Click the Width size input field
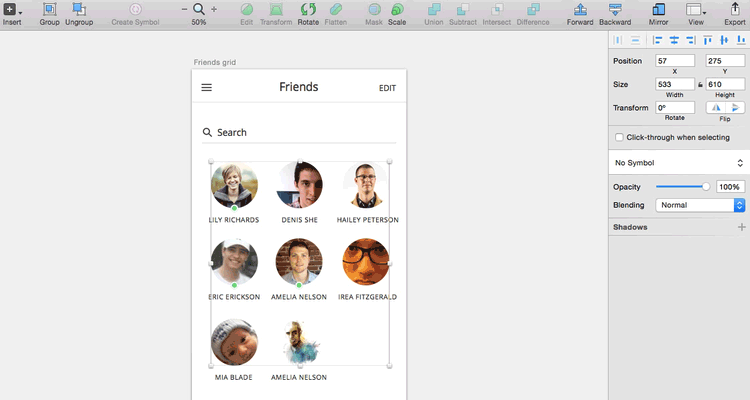 674,84
